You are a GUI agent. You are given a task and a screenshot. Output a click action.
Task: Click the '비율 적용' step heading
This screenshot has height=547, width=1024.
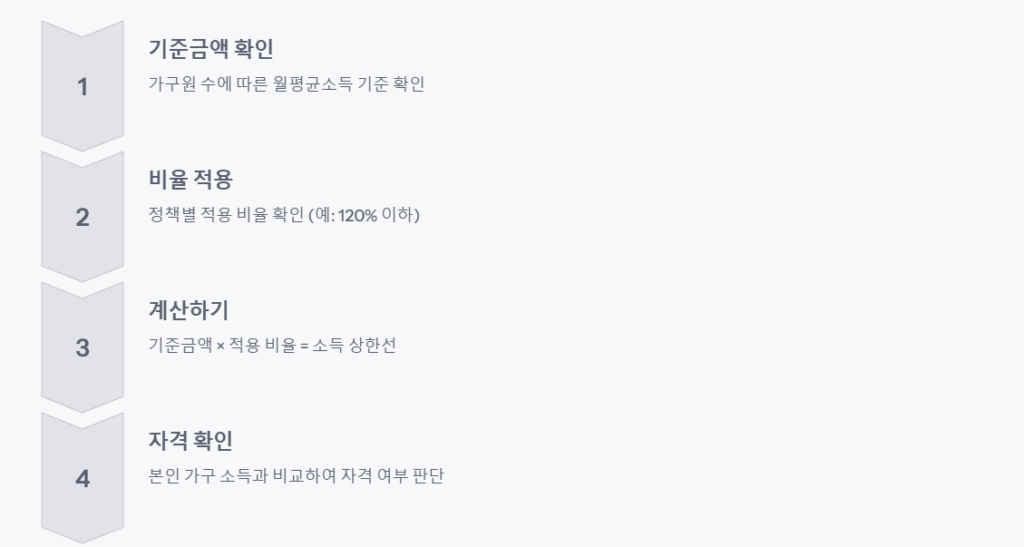[190, 179]
